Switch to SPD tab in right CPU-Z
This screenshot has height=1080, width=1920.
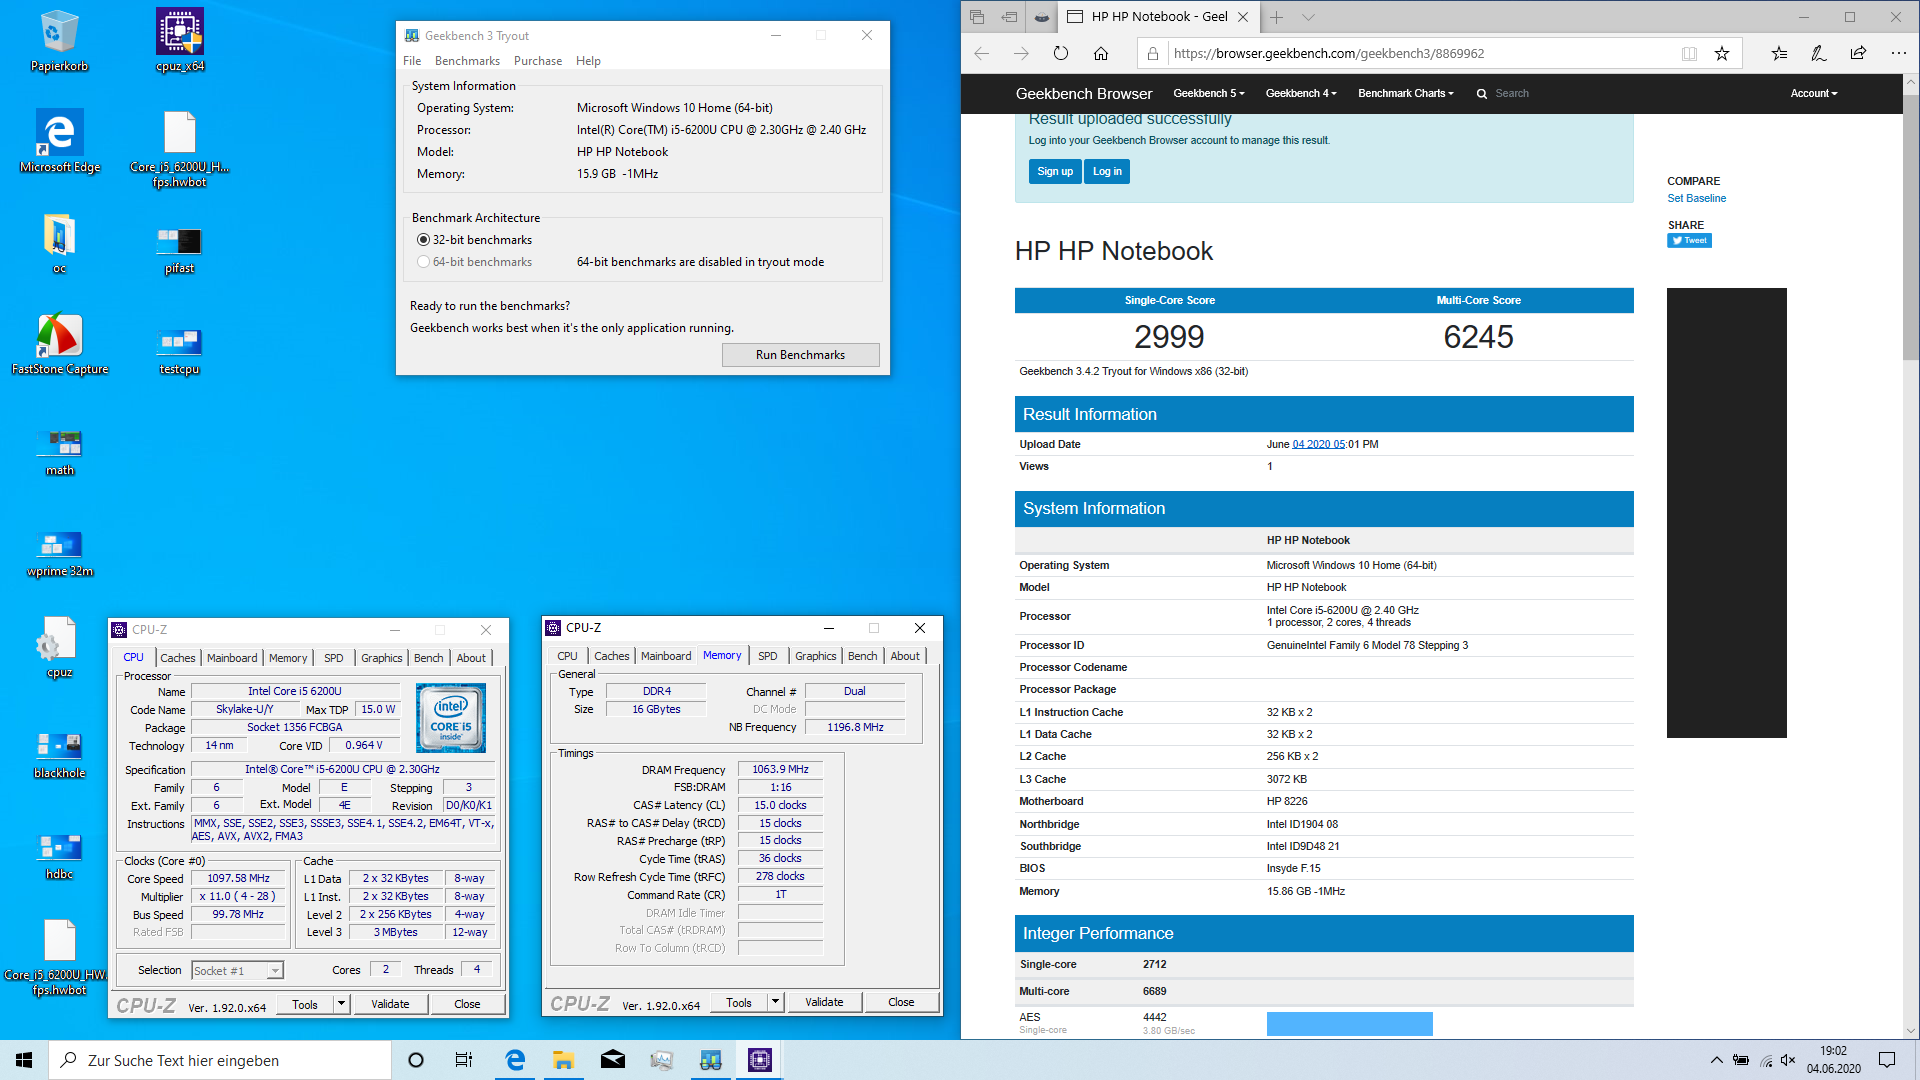pos(768,656)
